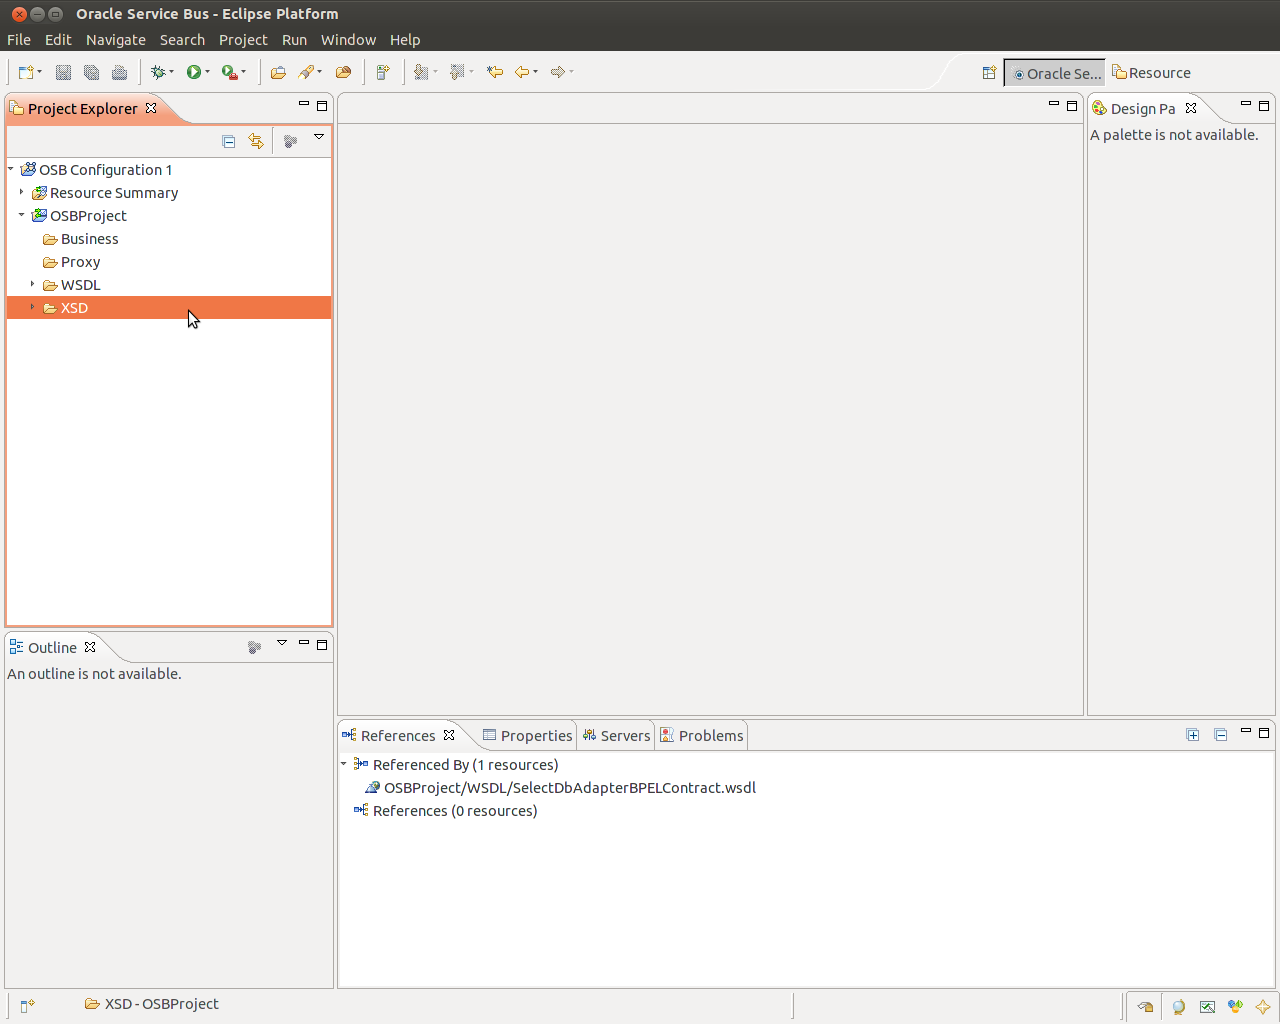
Task: Click Focus on Active Task in Outline
Action: pyautogui.click(x=254, y=647)
